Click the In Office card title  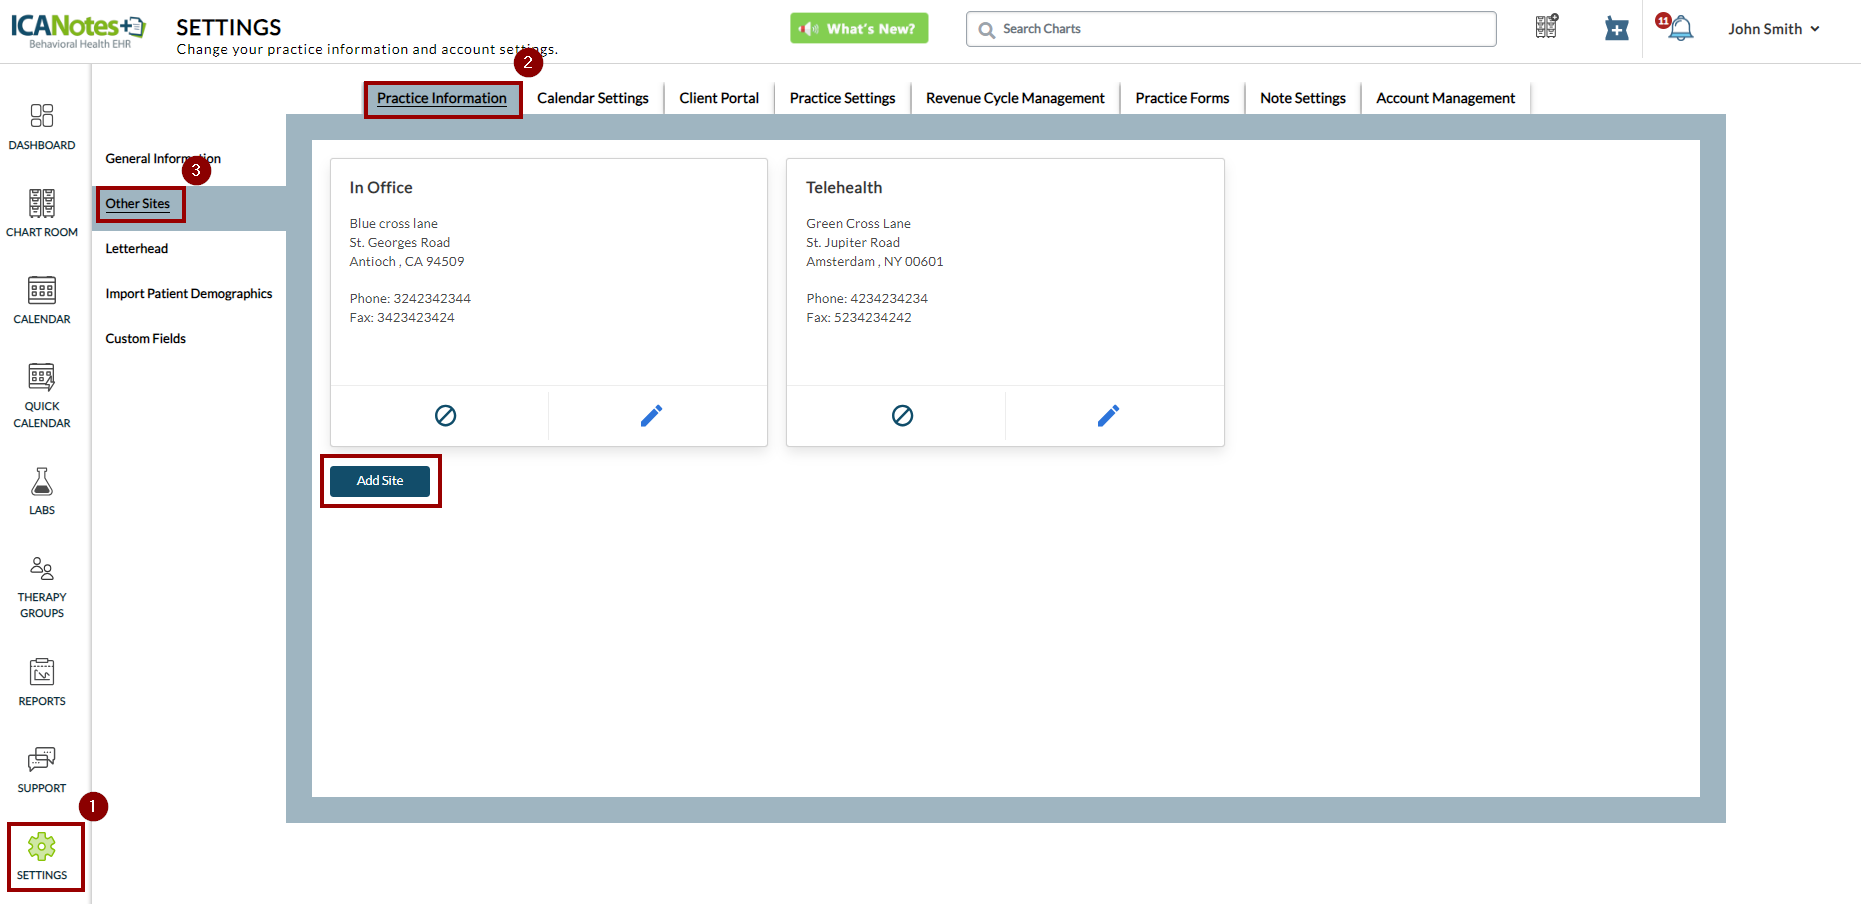click(381, 188)
